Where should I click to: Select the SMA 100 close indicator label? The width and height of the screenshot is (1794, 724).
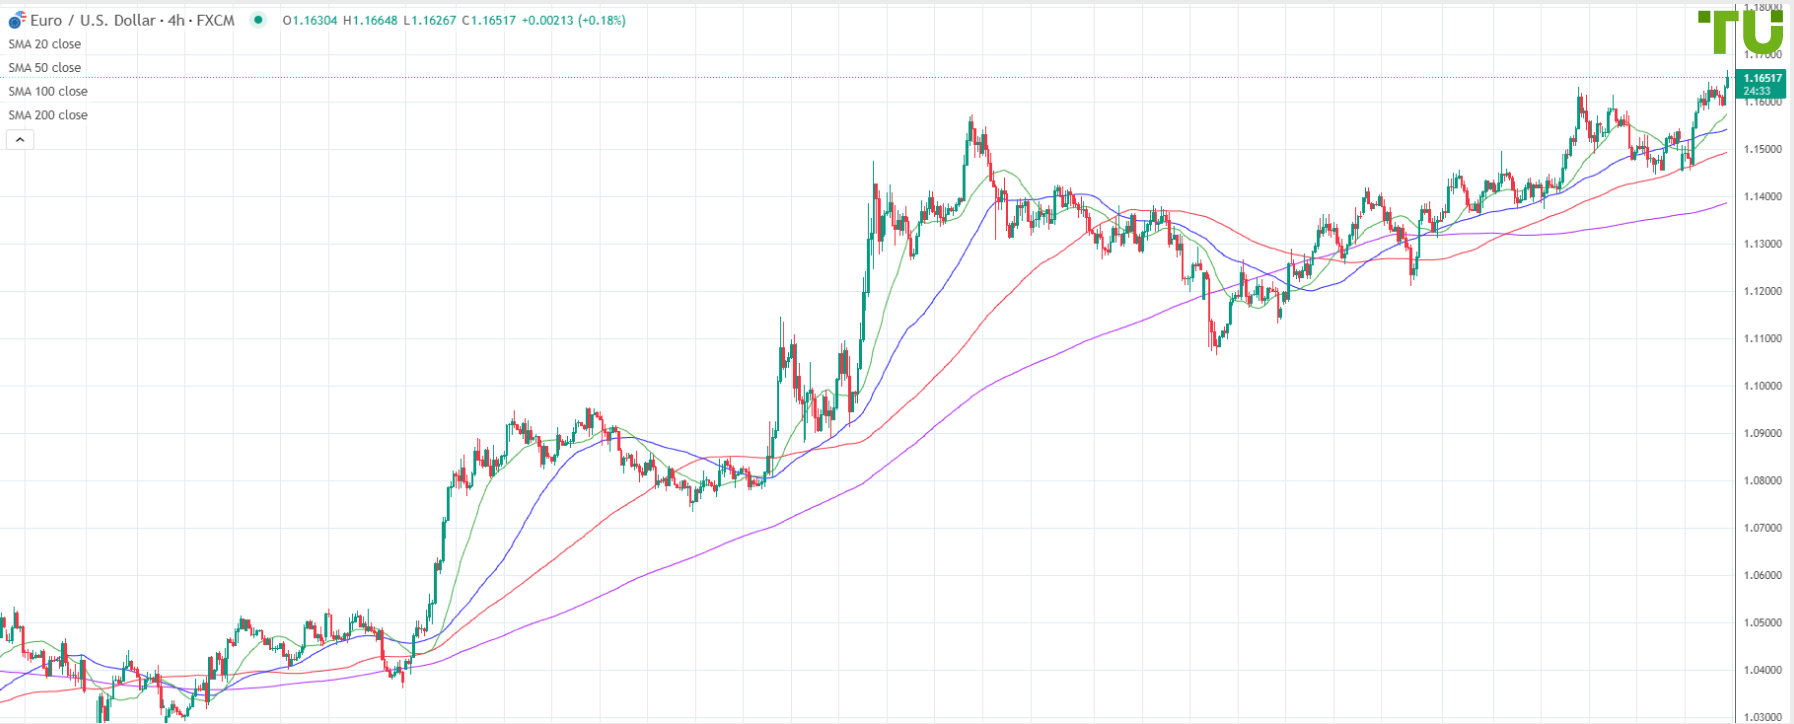pyautogui.click(x=48, y=91)
